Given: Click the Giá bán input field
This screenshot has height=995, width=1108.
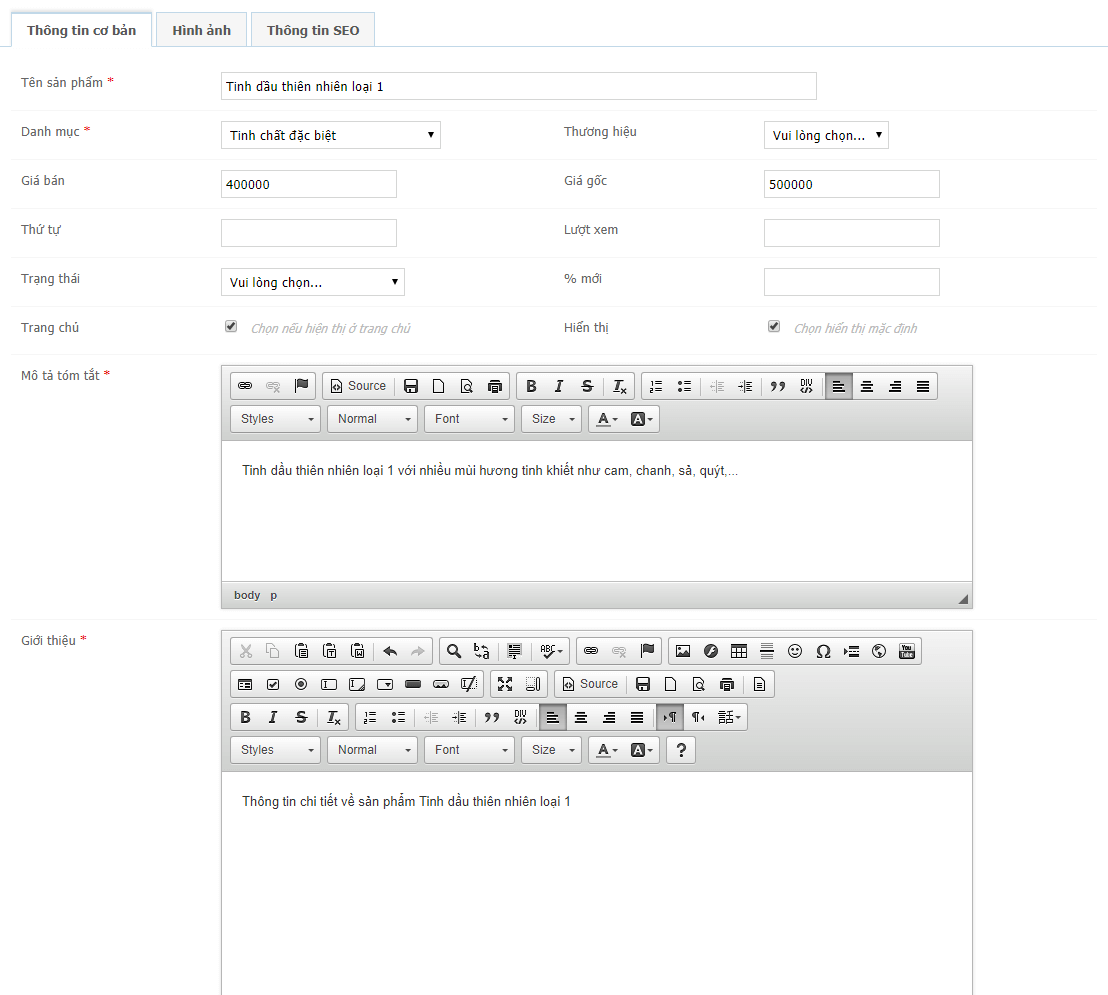Looking at the screenshot, I should (309, 184).
